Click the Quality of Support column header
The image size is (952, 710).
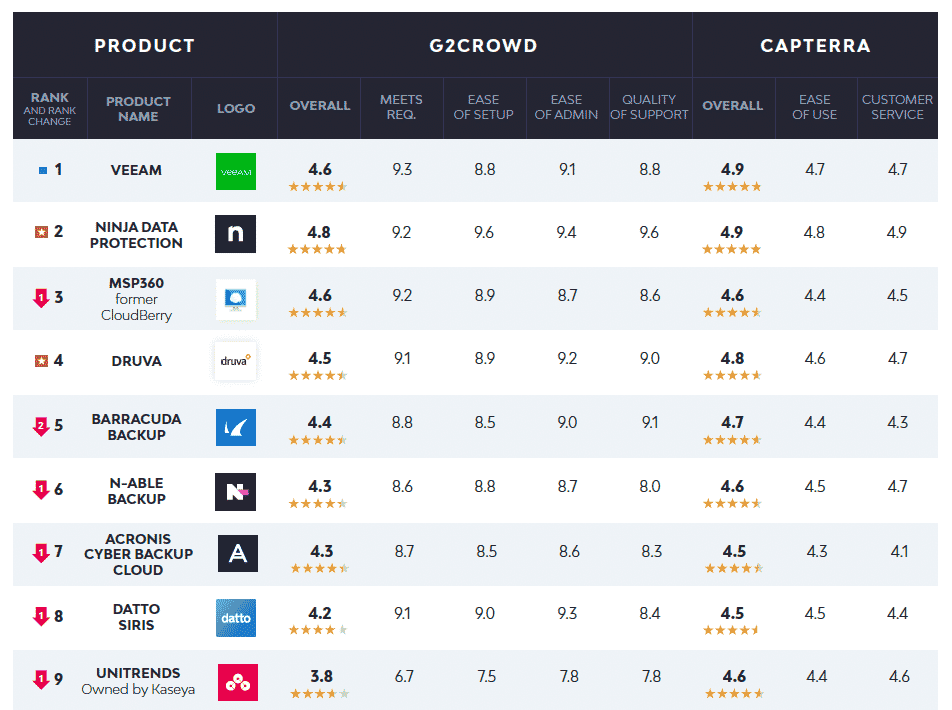click(x=649, y=107)
